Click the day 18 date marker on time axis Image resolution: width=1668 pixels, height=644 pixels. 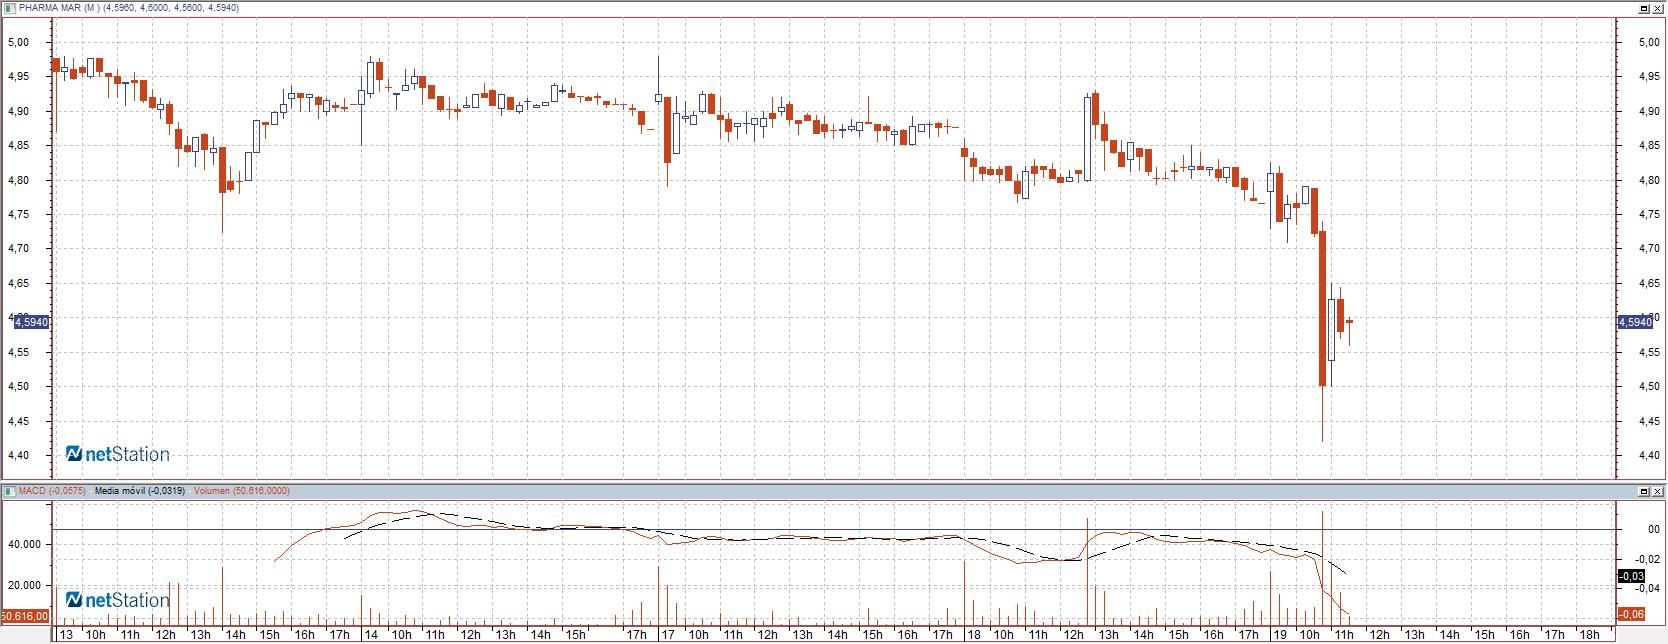(x=973, y=635)
